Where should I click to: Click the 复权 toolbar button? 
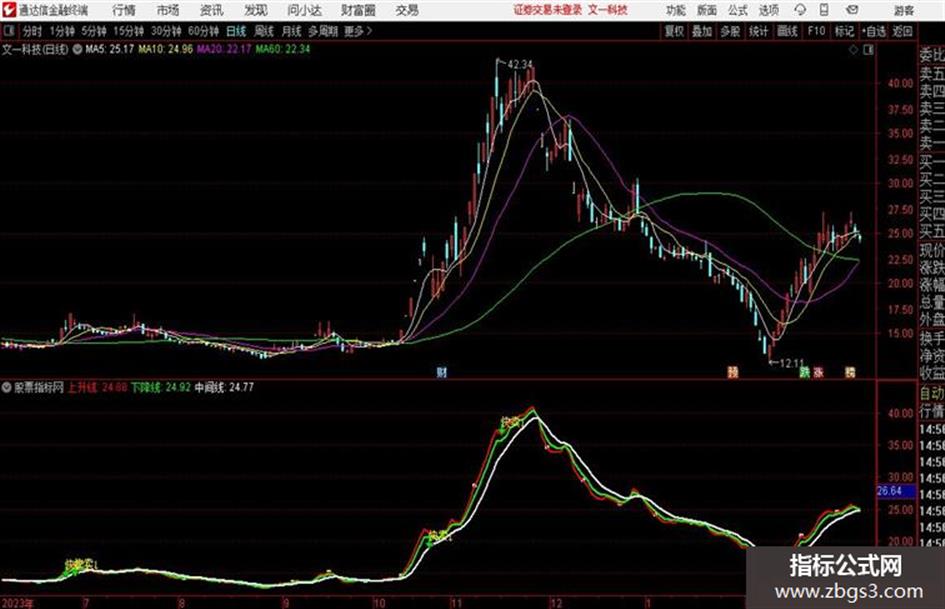(x=673, y=31)
